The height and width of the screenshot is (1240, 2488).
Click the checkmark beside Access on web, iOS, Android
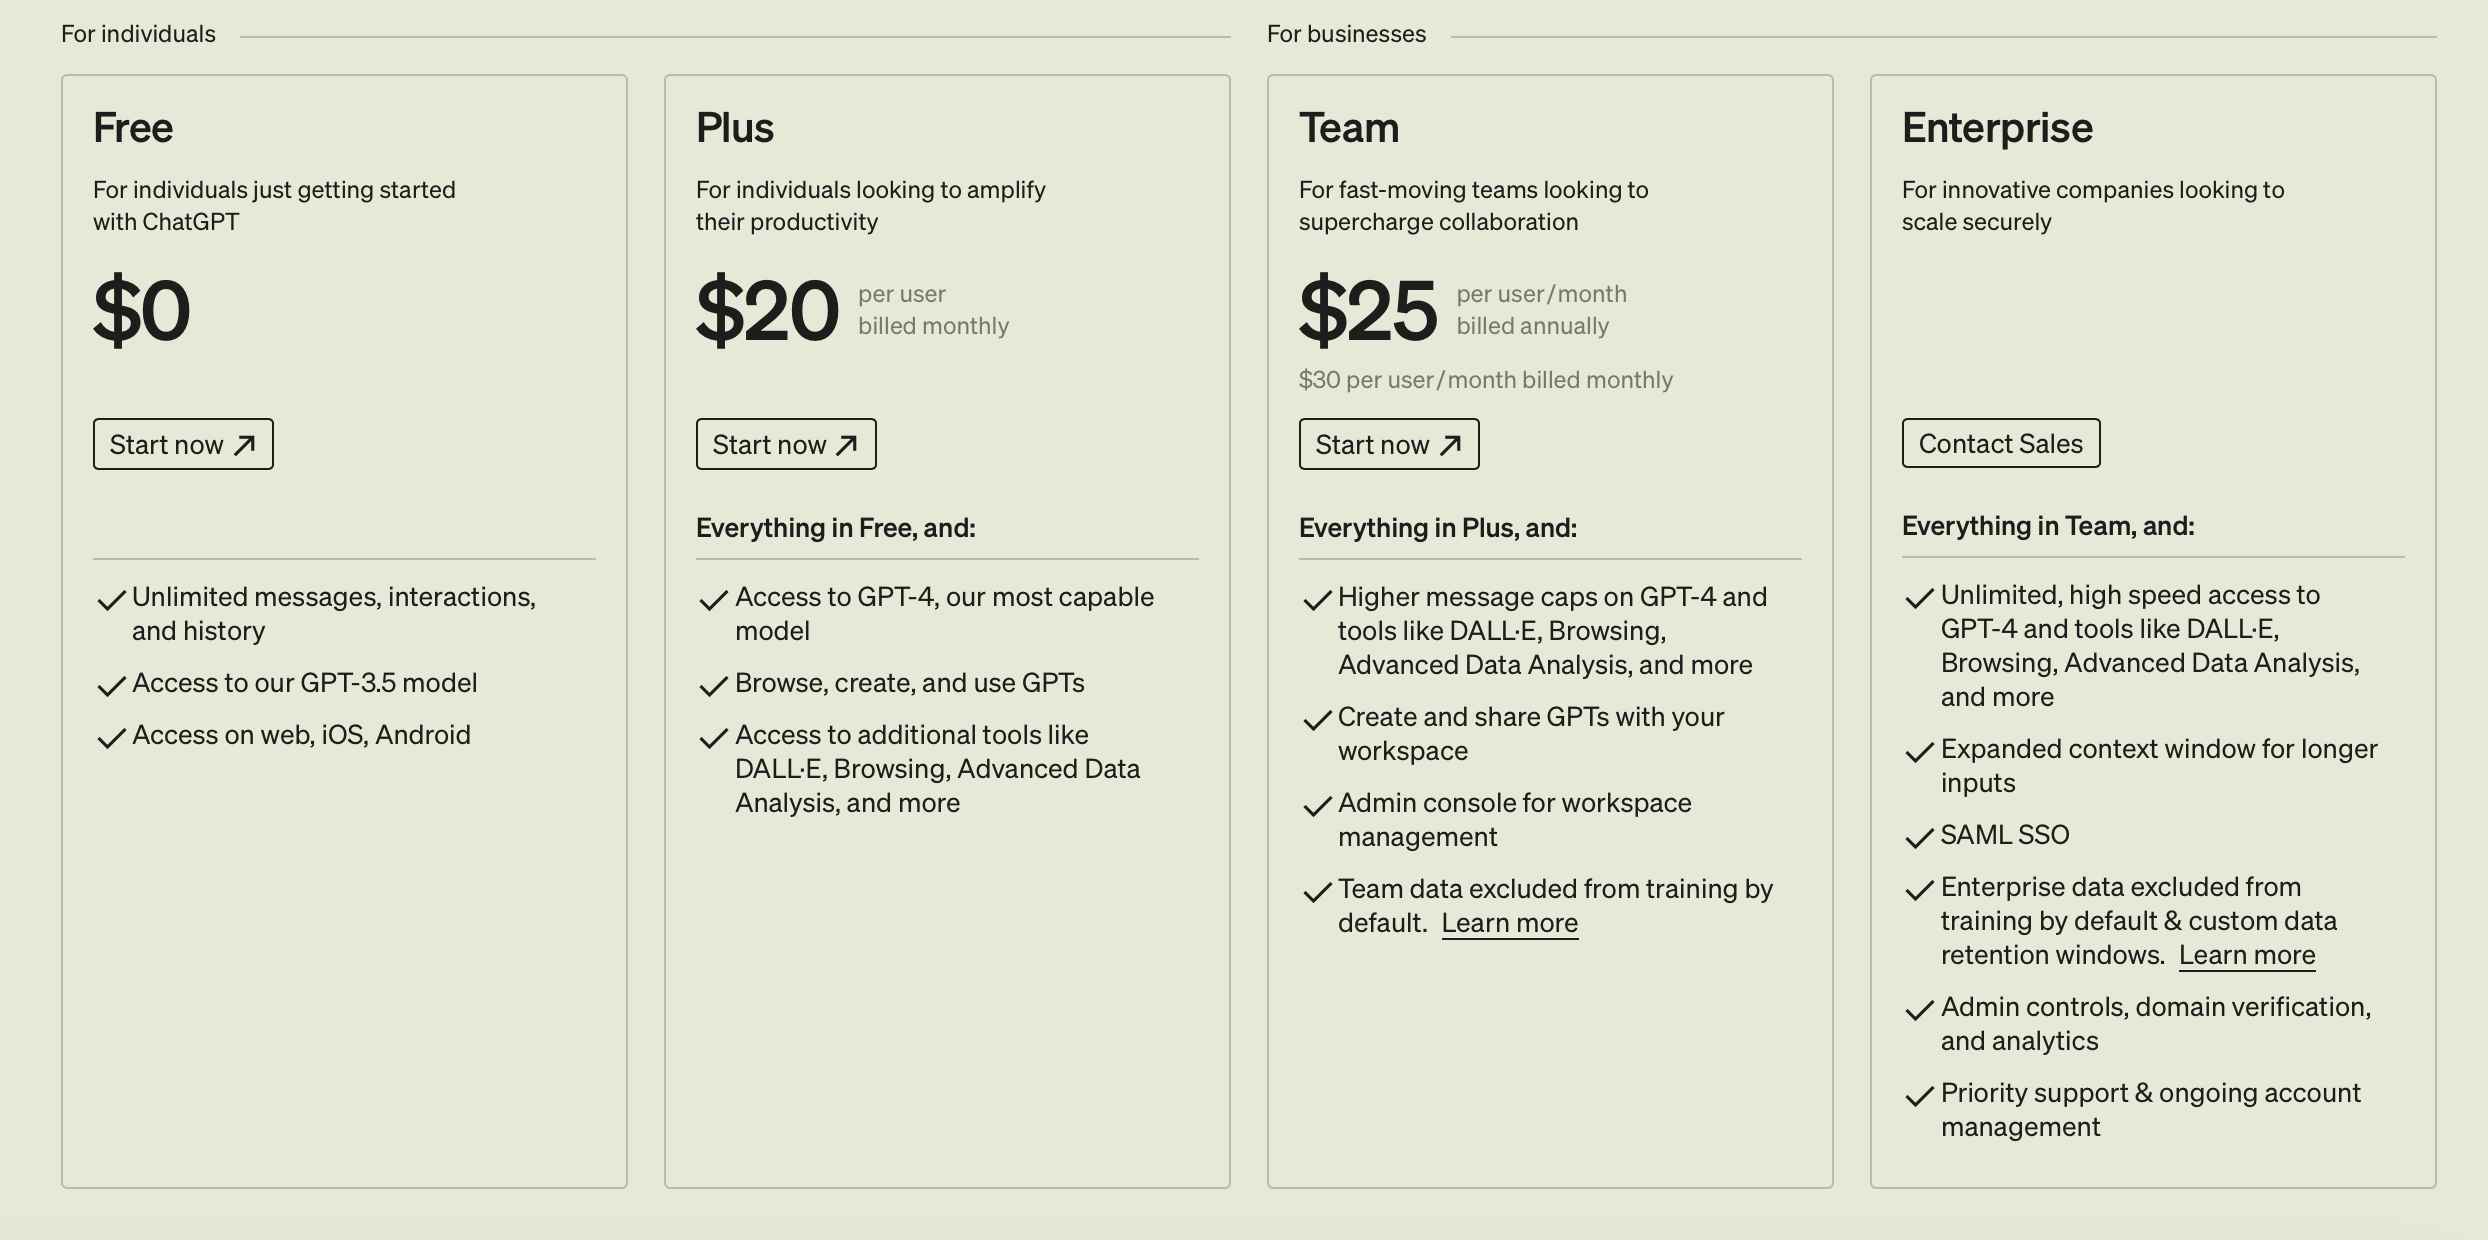[x=111, y=738]
